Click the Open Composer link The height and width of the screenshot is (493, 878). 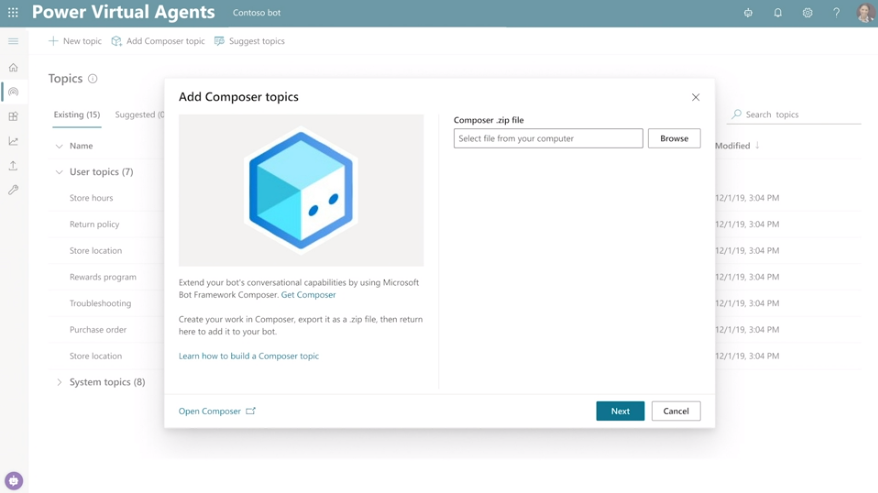[x=209, y=411]
